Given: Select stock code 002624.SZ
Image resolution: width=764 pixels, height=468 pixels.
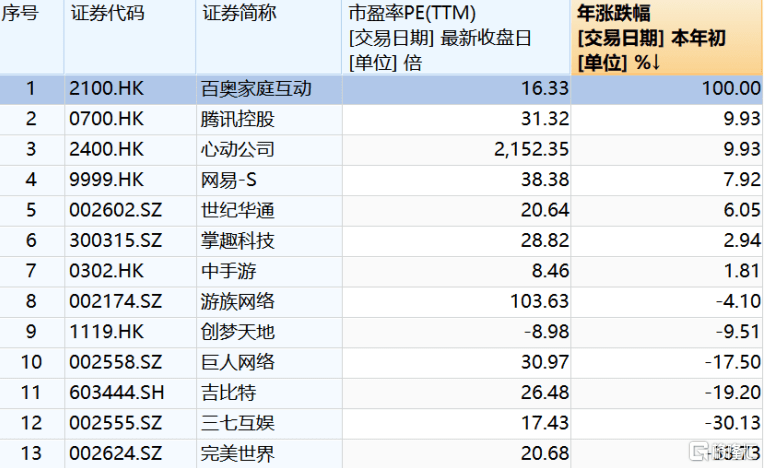Looking at the screenshot, I should [115, 453].
